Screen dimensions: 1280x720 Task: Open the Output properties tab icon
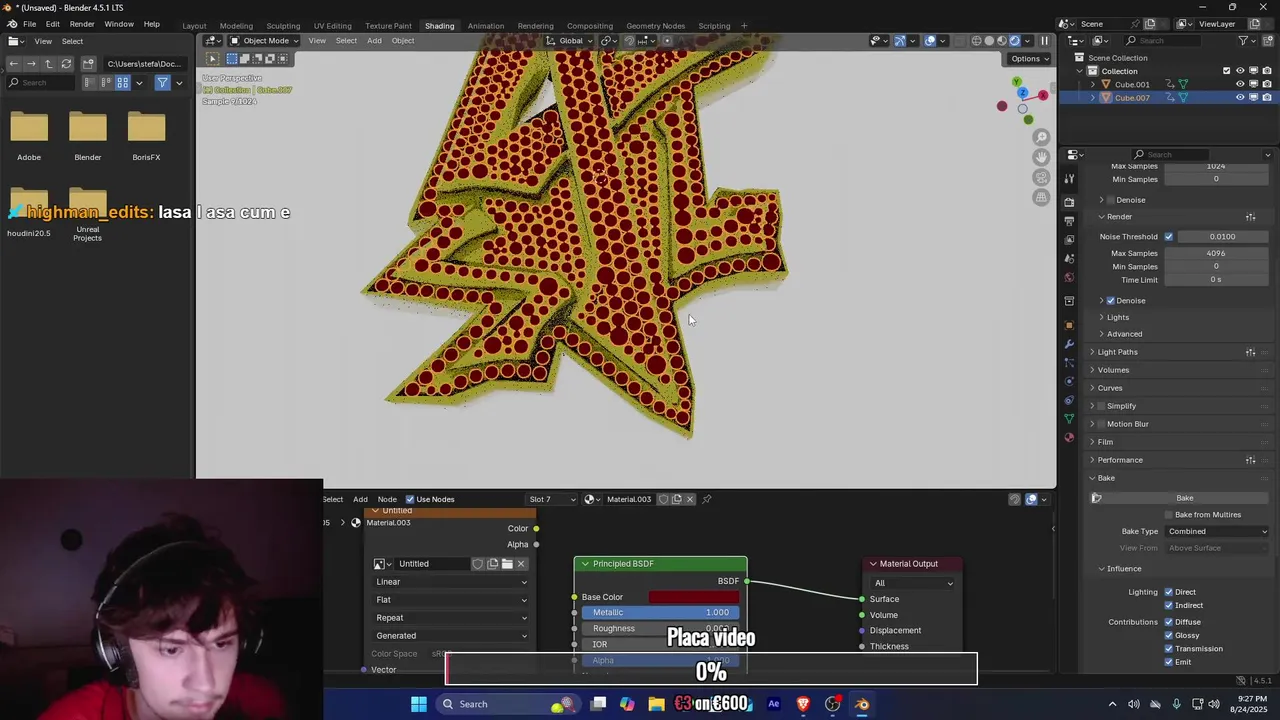[x=1069, y=221]
